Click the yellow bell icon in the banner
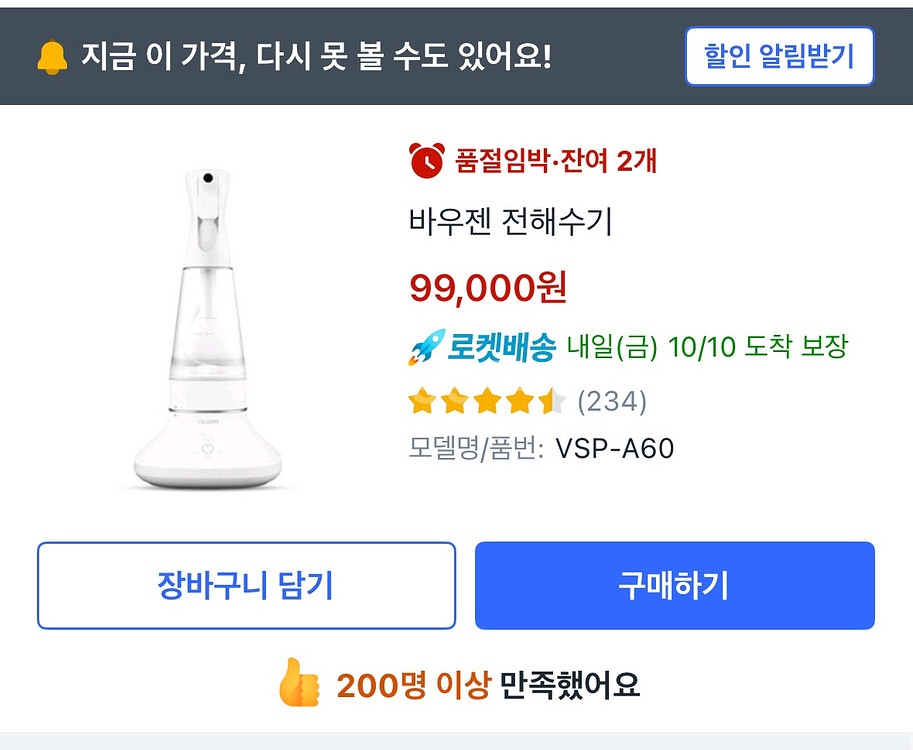This screenshot has height=750, width=913. [52, 57]
